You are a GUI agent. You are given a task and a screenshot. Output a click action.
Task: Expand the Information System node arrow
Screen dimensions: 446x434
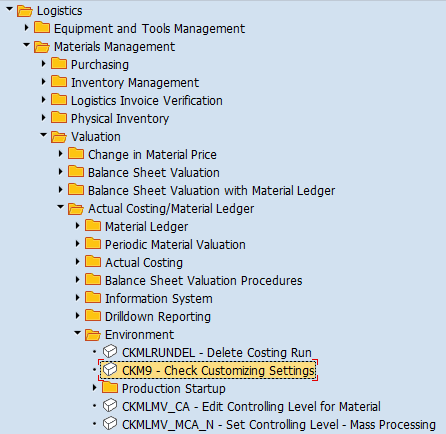[78, 297]
